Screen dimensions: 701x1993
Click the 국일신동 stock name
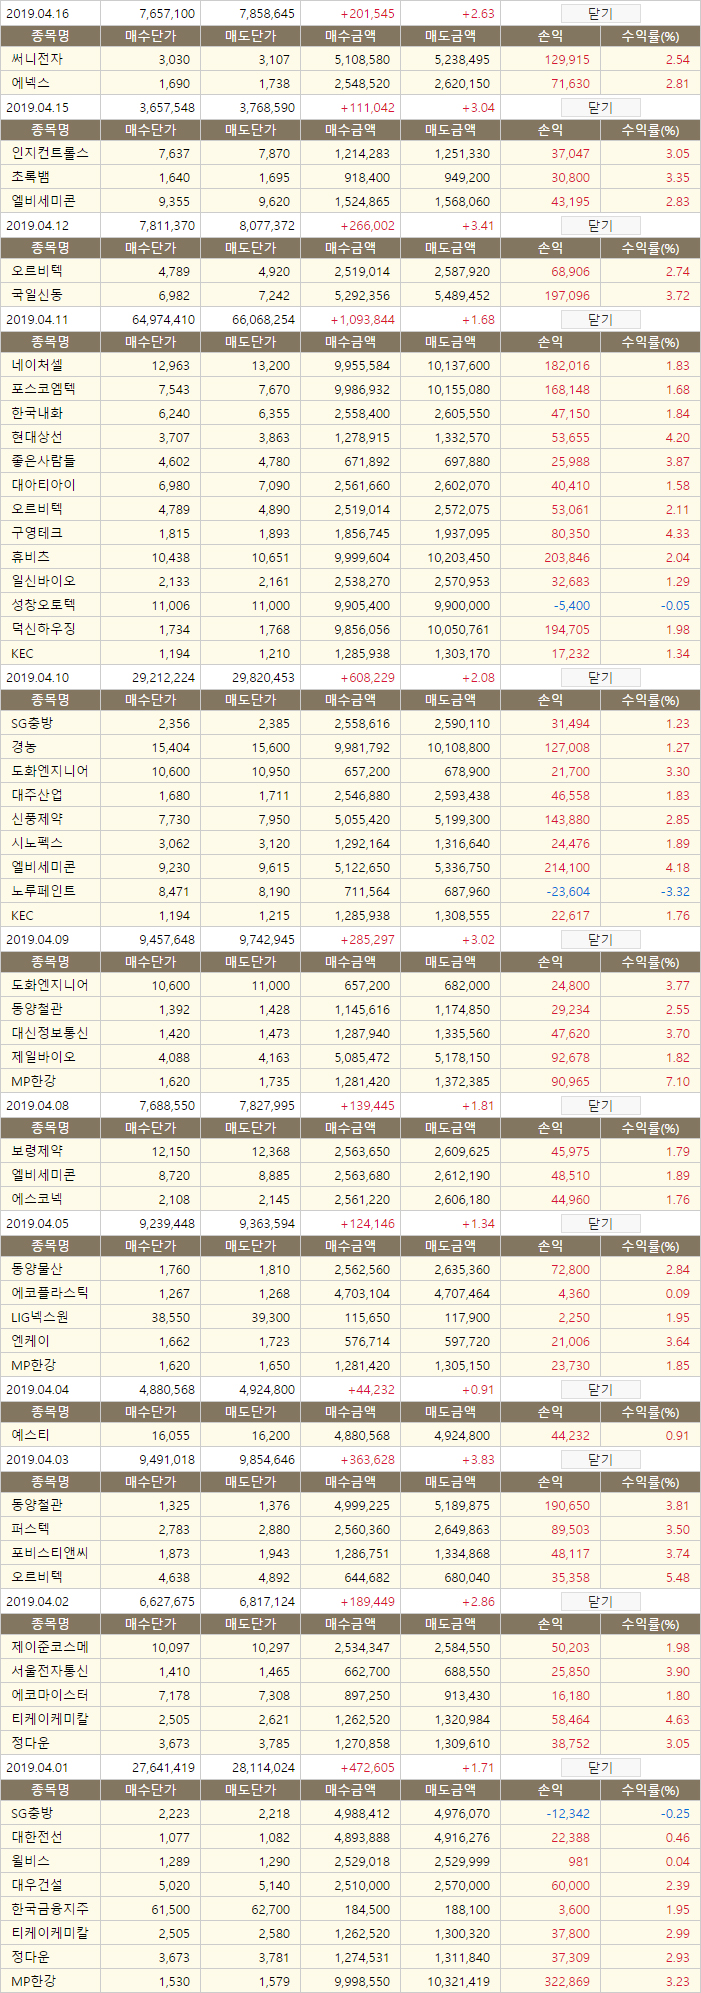click(37, 296)
